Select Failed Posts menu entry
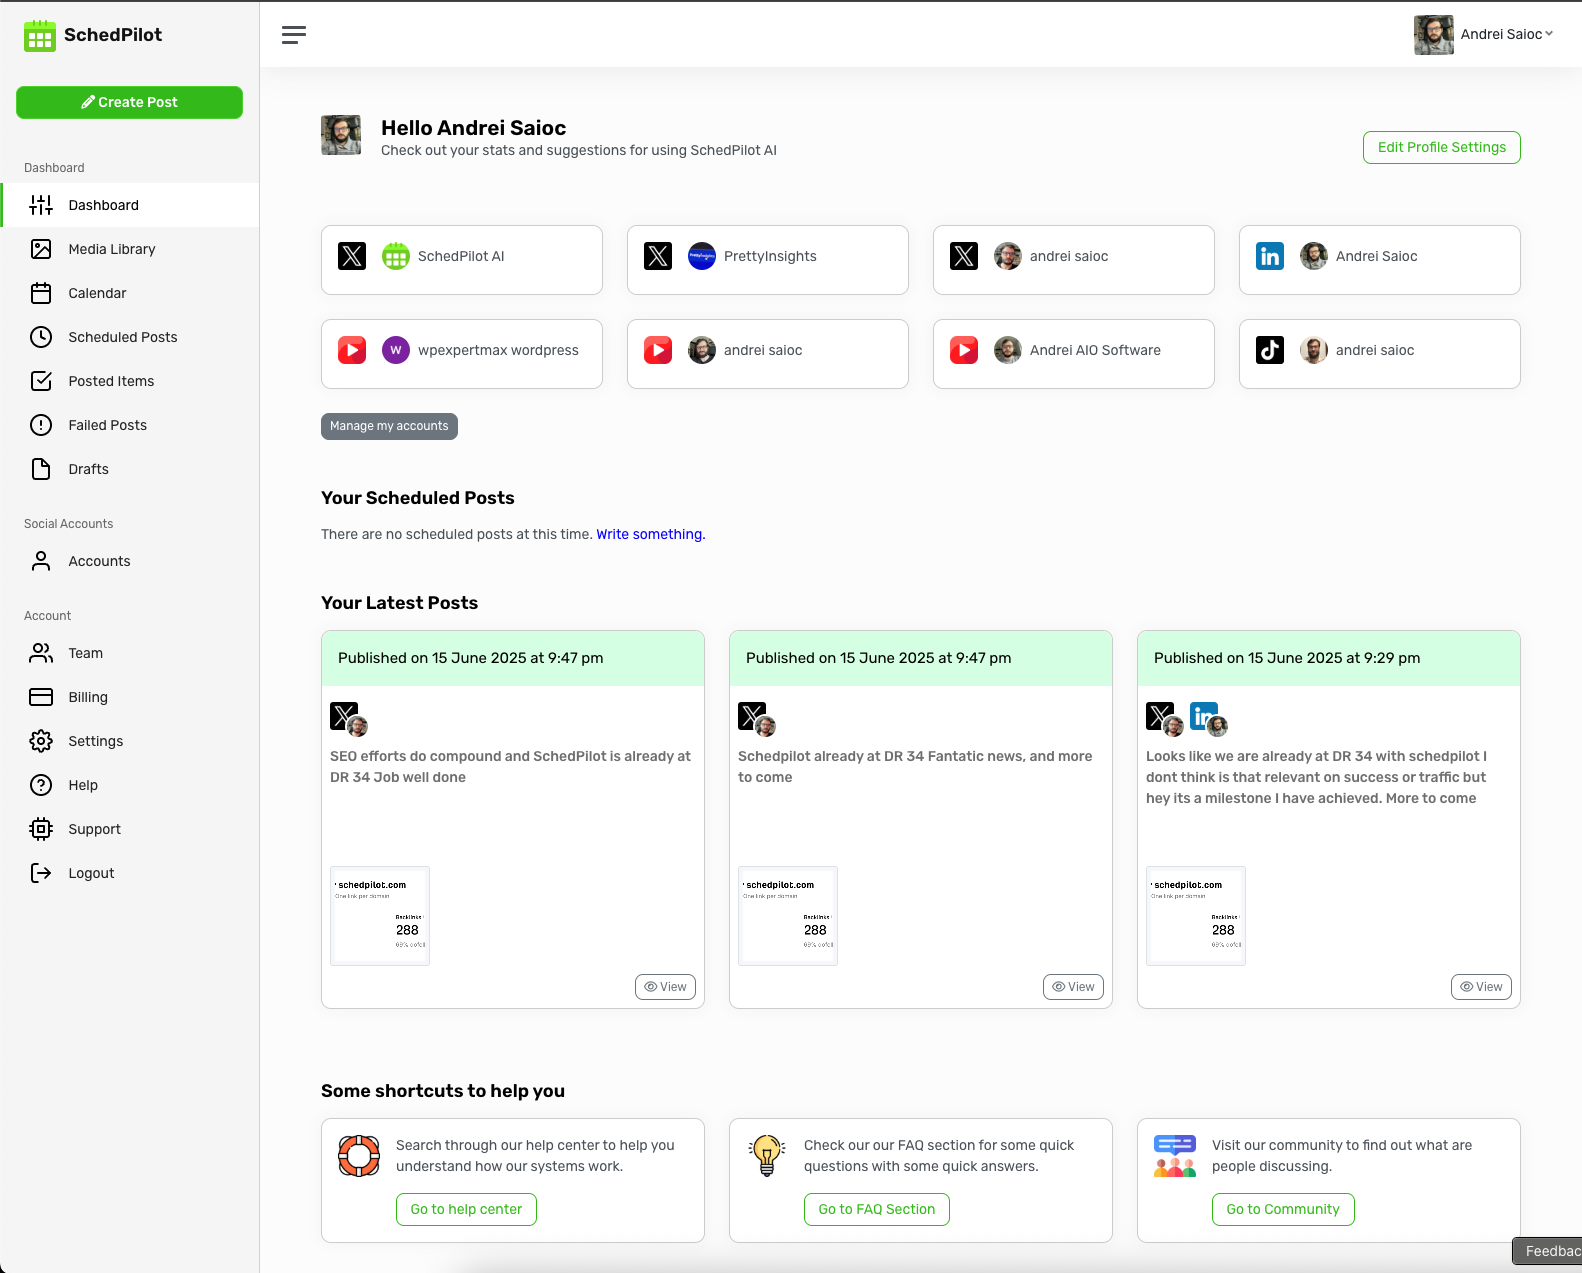This screenshot has width=1582, height=1273. tap(130, 425)
